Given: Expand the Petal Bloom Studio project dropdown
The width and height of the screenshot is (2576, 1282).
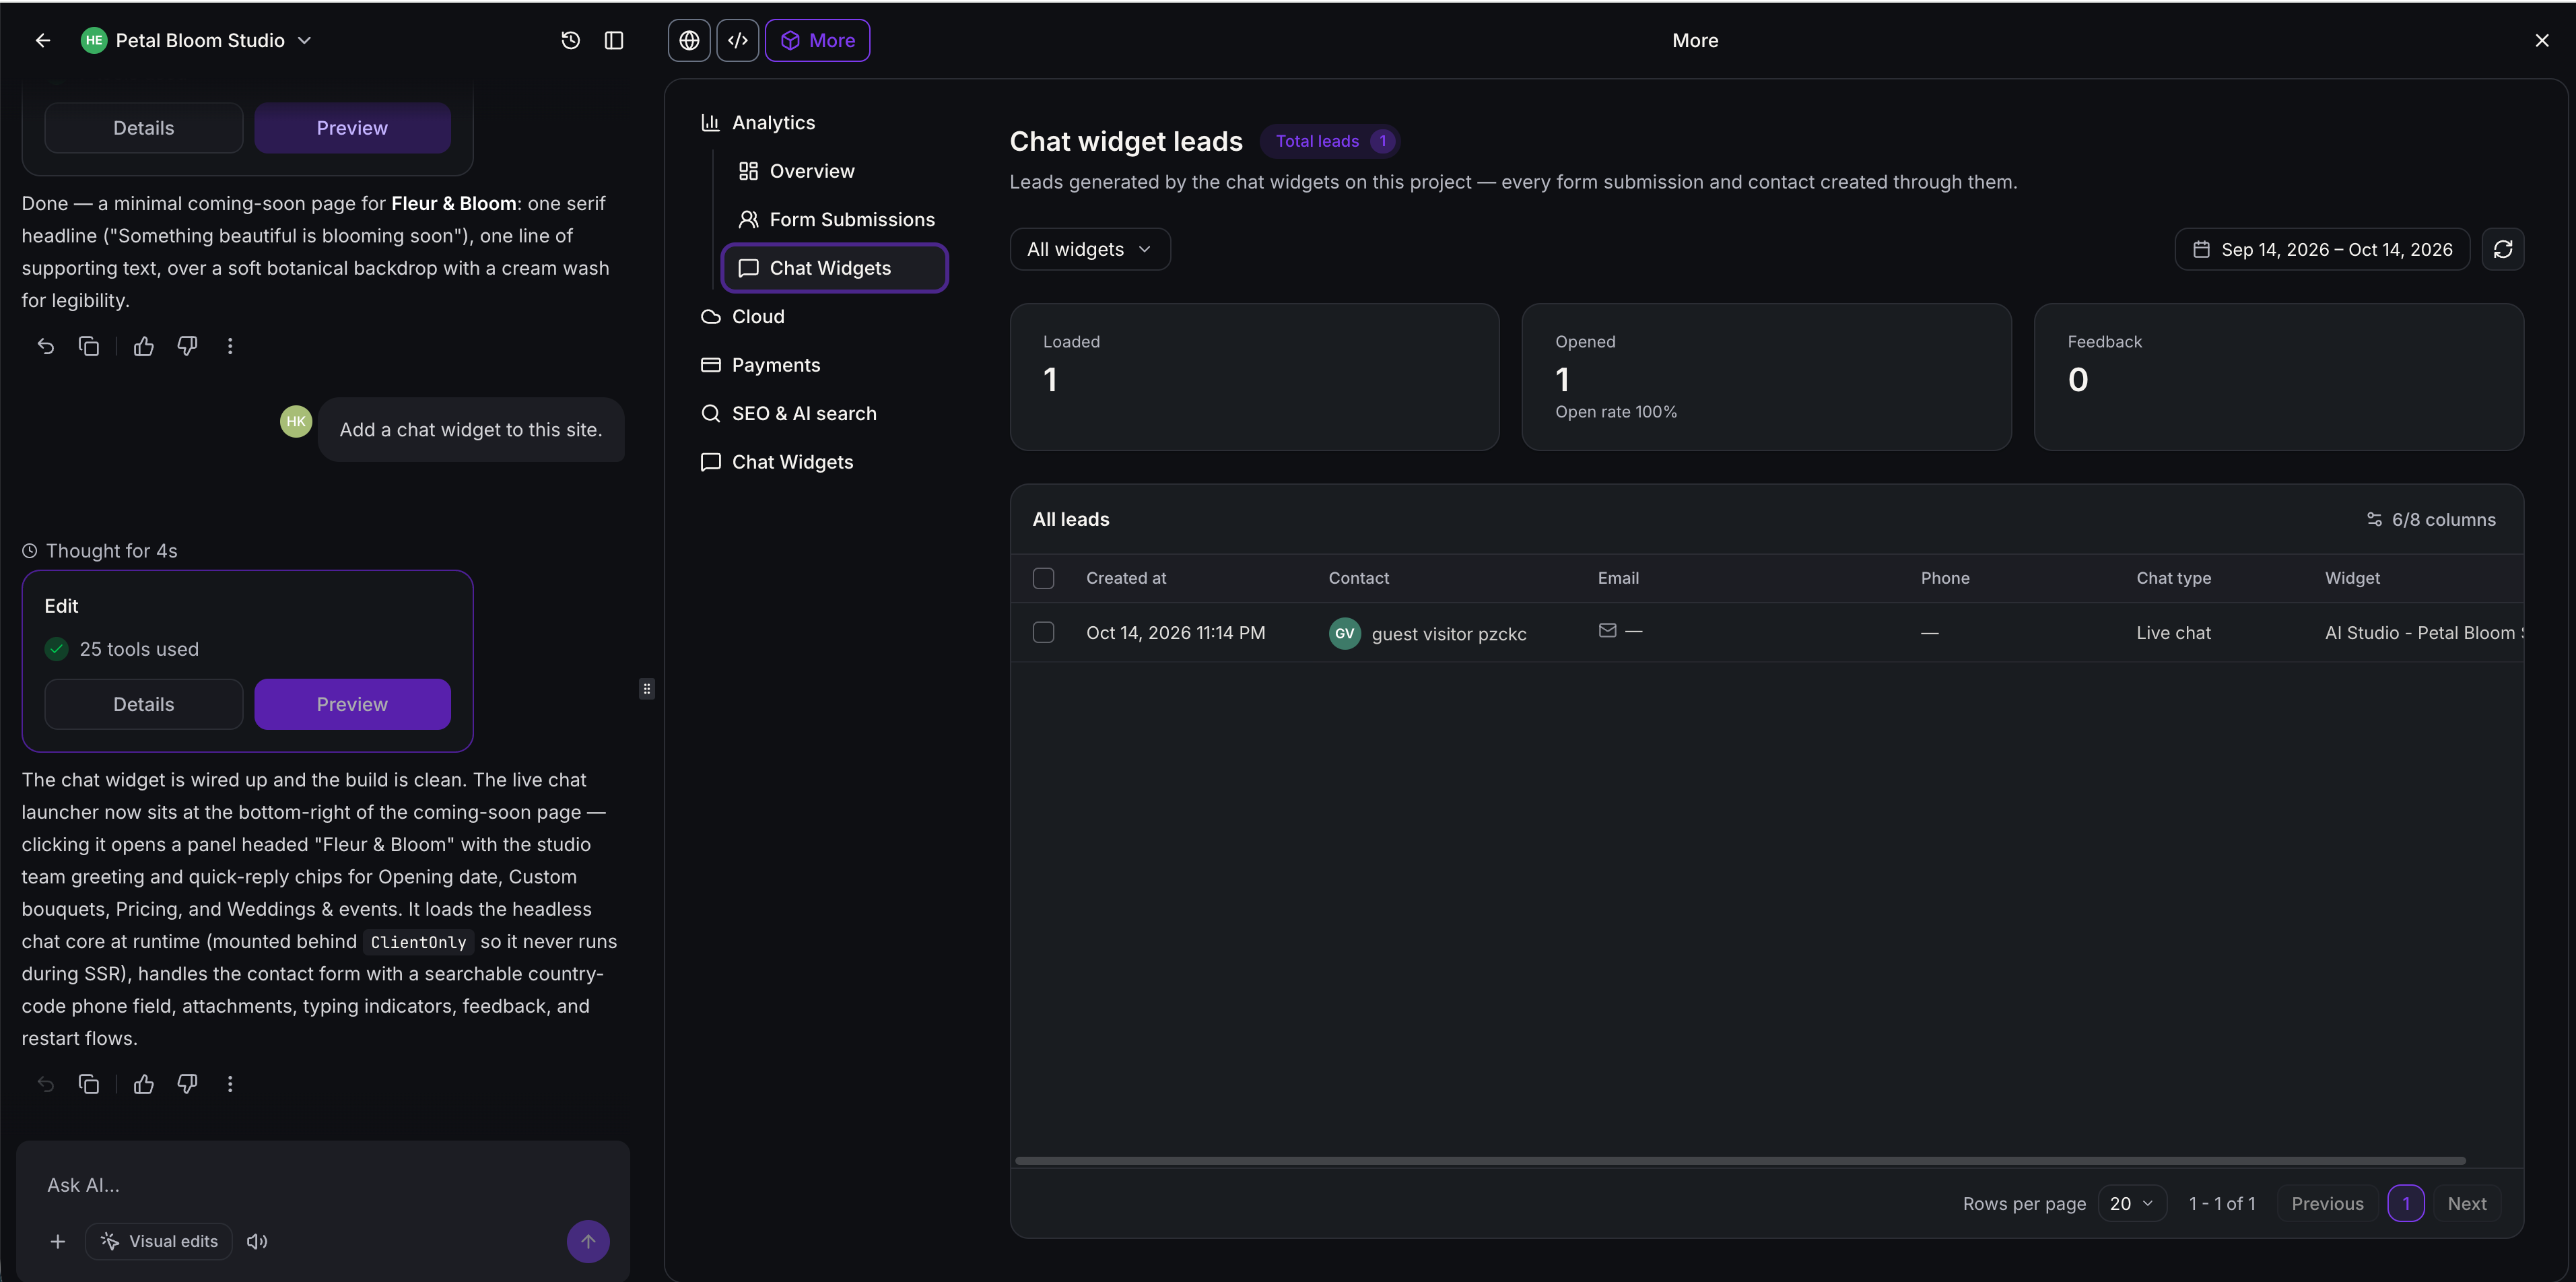Looking at the screenshot, I should tap(305, 40).
